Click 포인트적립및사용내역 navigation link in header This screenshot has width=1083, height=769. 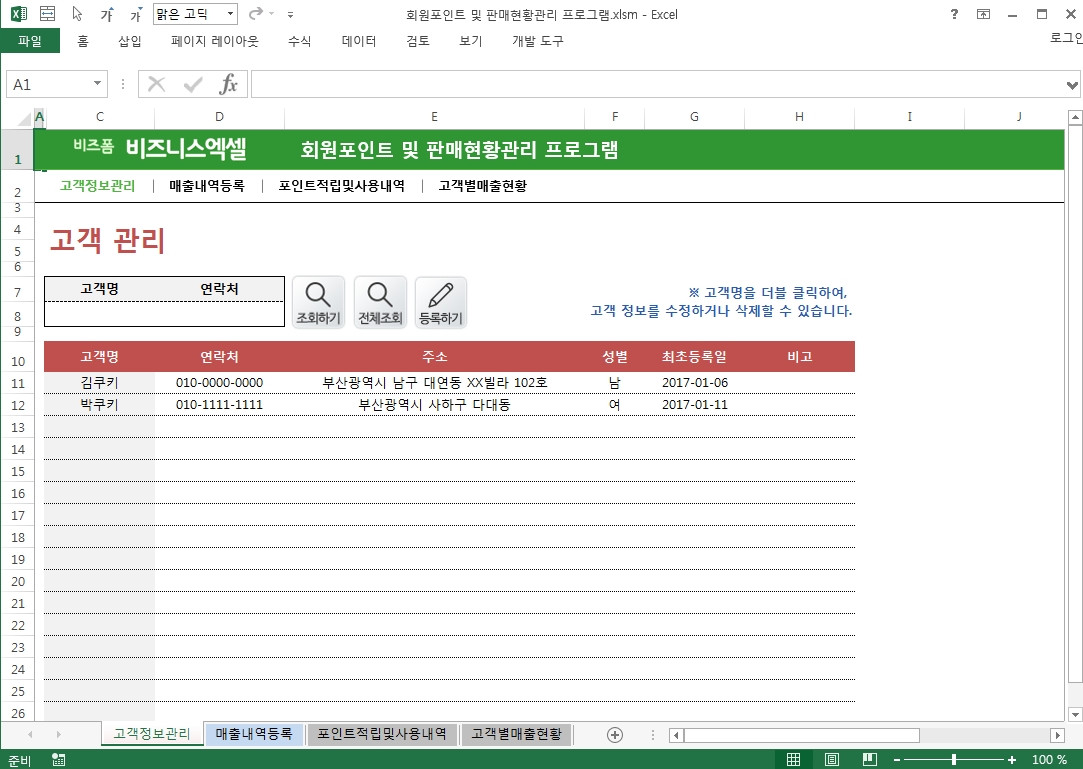[341, 186]
